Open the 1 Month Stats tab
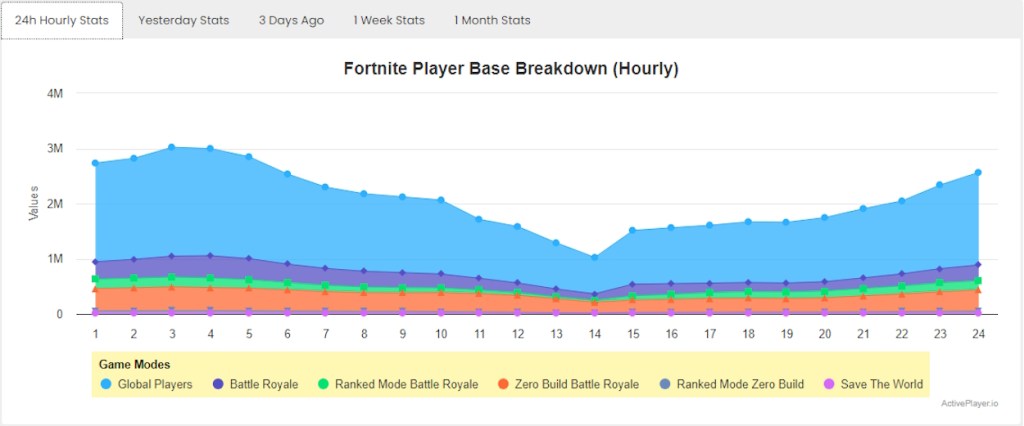The width and height of the screenshot is (1024, 426). pyautogui.click(x=492, y=20)
